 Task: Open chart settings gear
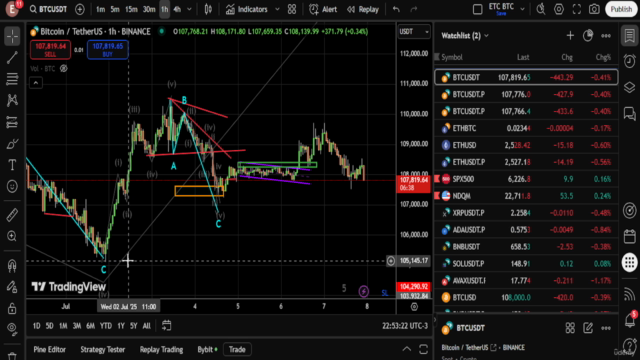[x=559, y=9]
